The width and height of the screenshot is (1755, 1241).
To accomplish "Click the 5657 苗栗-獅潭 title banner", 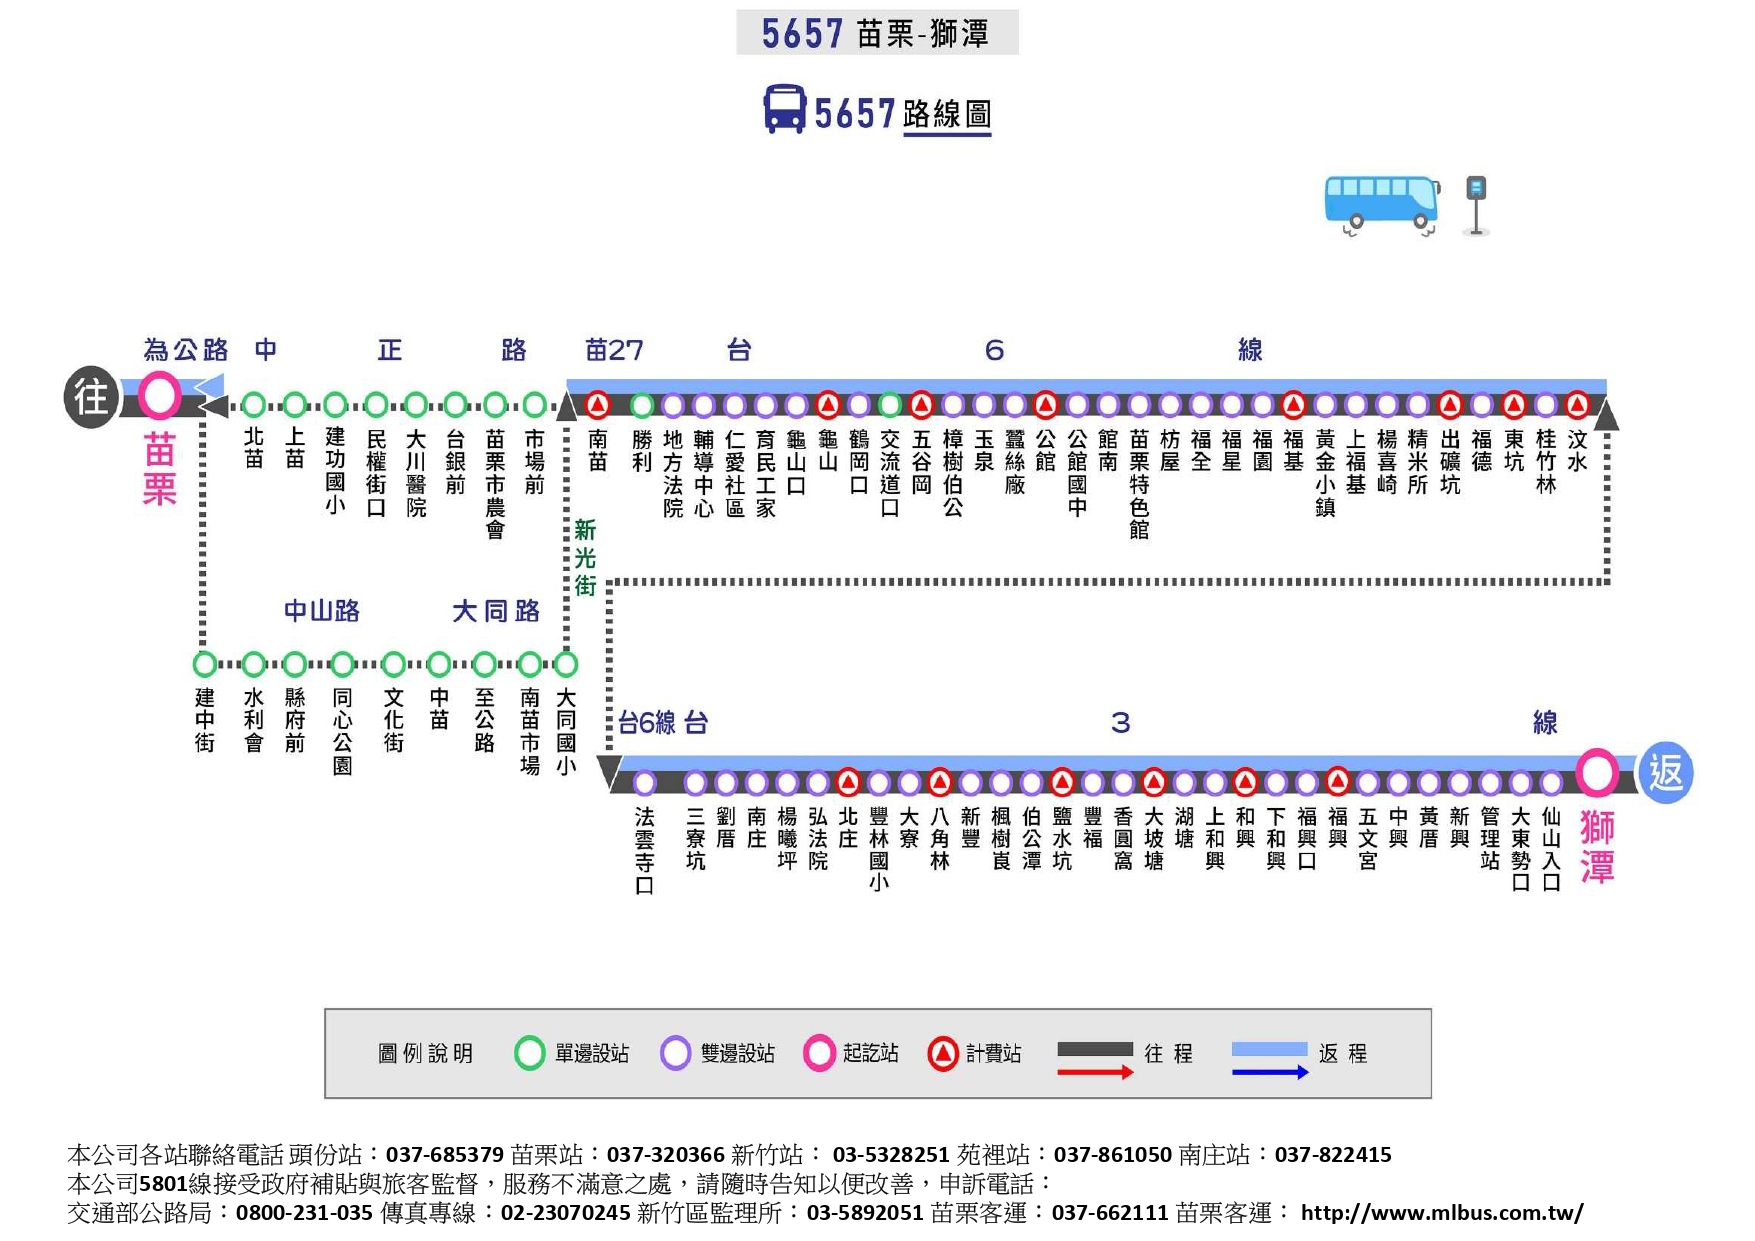I will [877, 33].
